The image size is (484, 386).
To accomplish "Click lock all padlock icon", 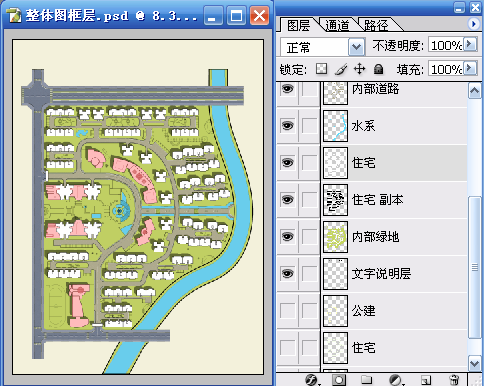I will point(378,69).
